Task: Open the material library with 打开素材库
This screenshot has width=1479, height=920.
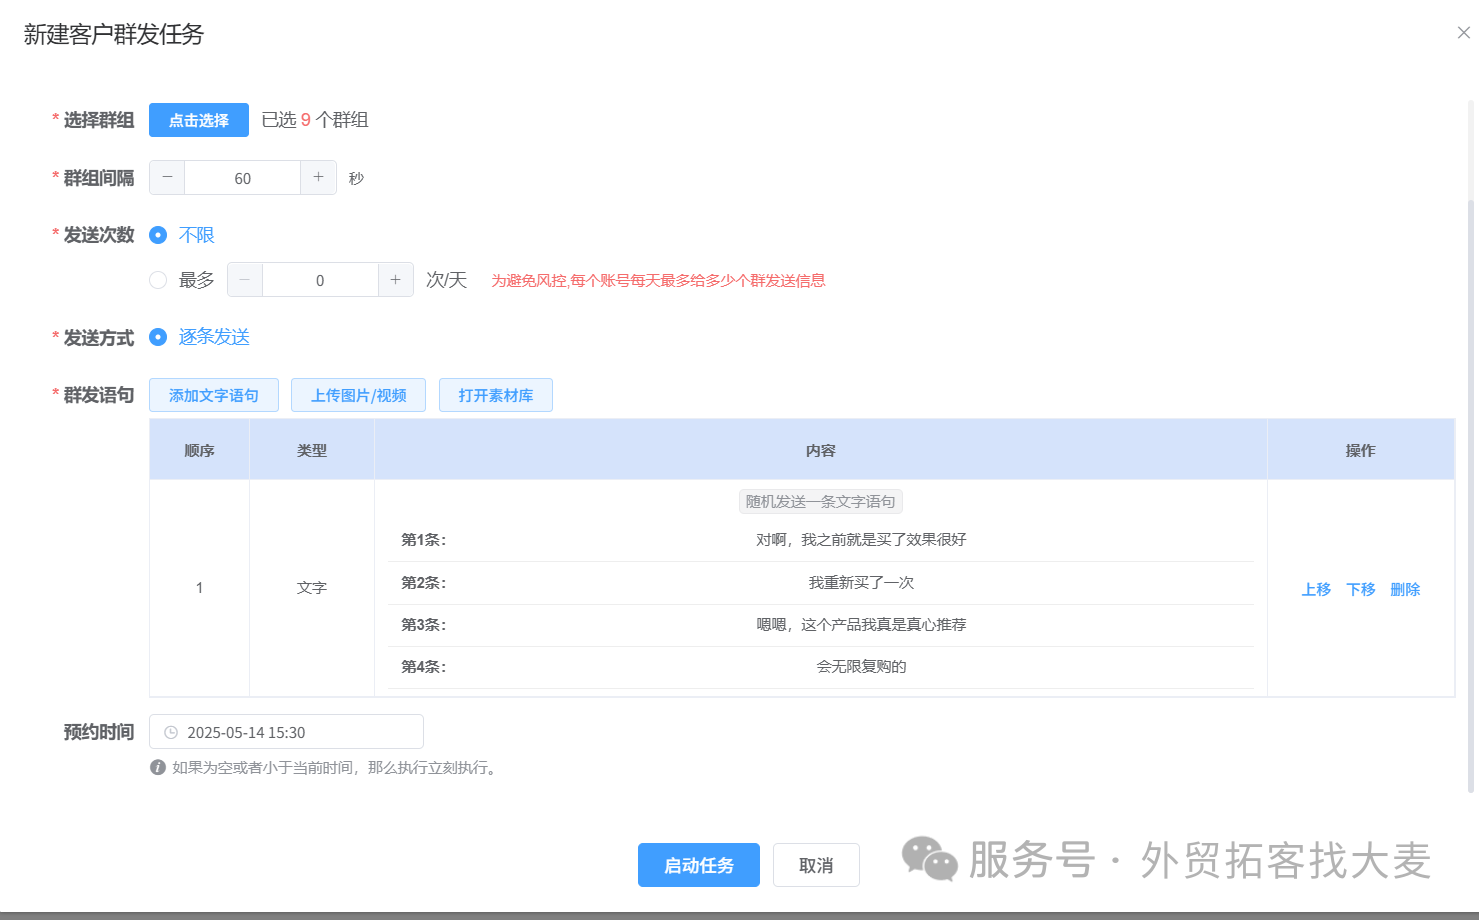Action: [496, 395]
